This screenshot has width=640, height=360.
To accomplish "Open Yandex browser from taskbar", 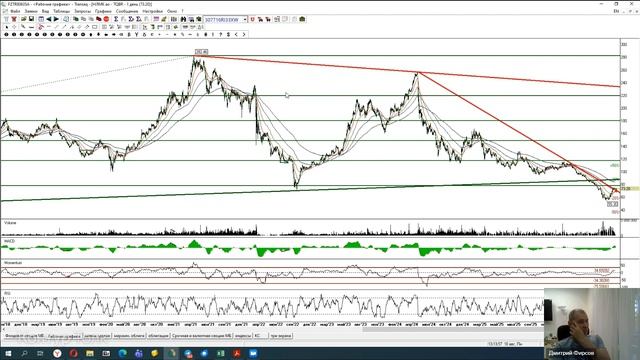I will pos(57,353).
